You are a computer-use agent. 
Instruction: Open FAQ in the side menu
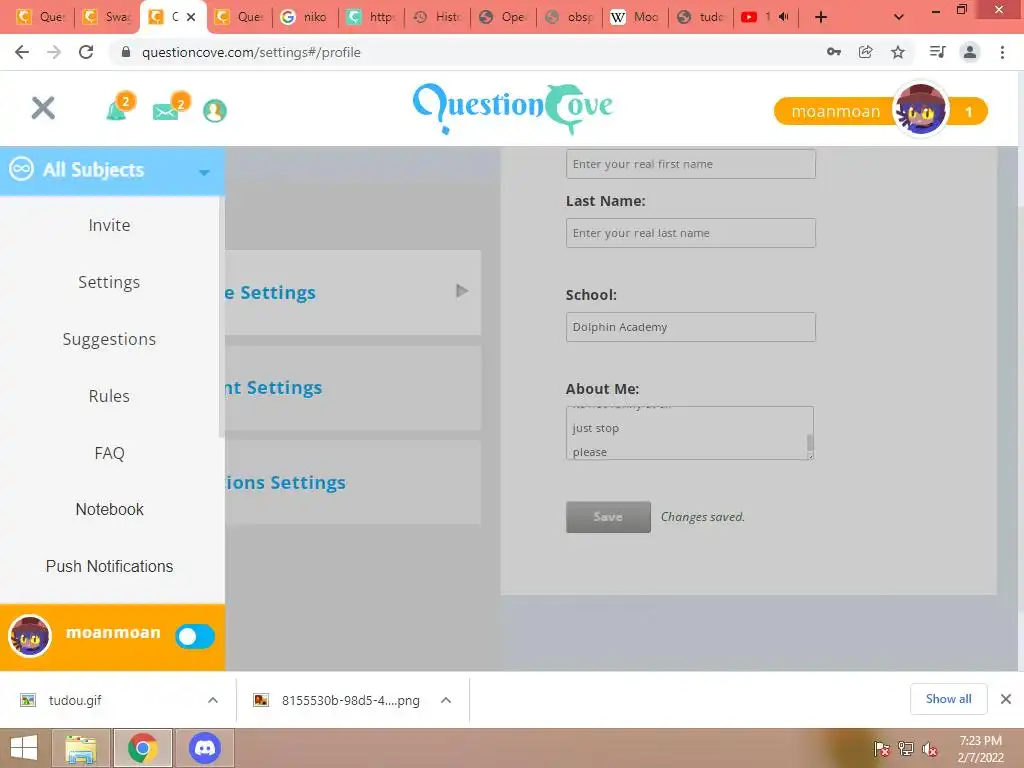coord(109,453)
